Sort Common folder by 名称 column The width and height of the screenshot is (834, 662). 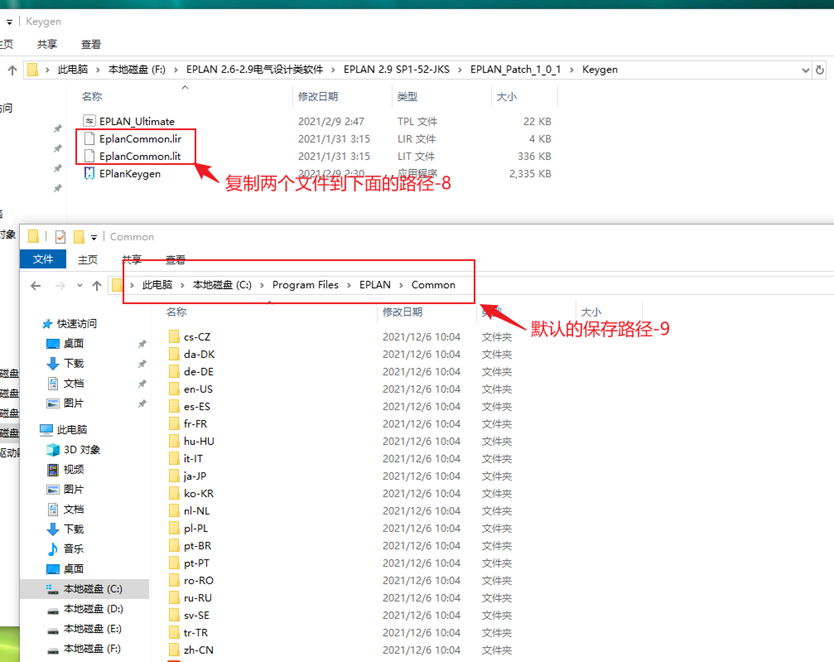(177, 312)
